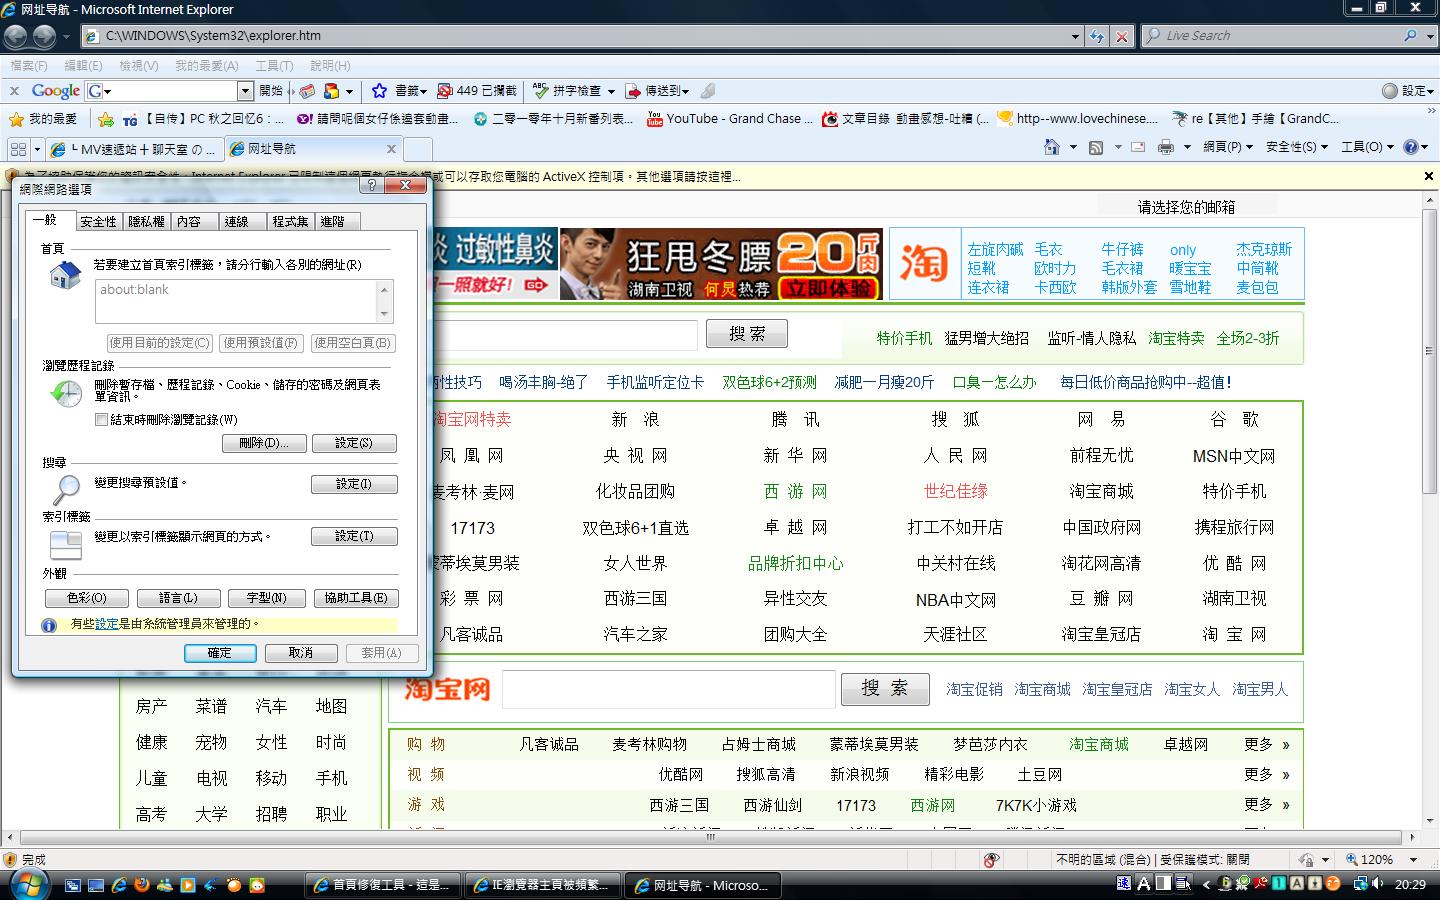Click the popup blocker '449 已攔截' icon
This screenshot has height=900, width=1440.
(x=445, y=91)
